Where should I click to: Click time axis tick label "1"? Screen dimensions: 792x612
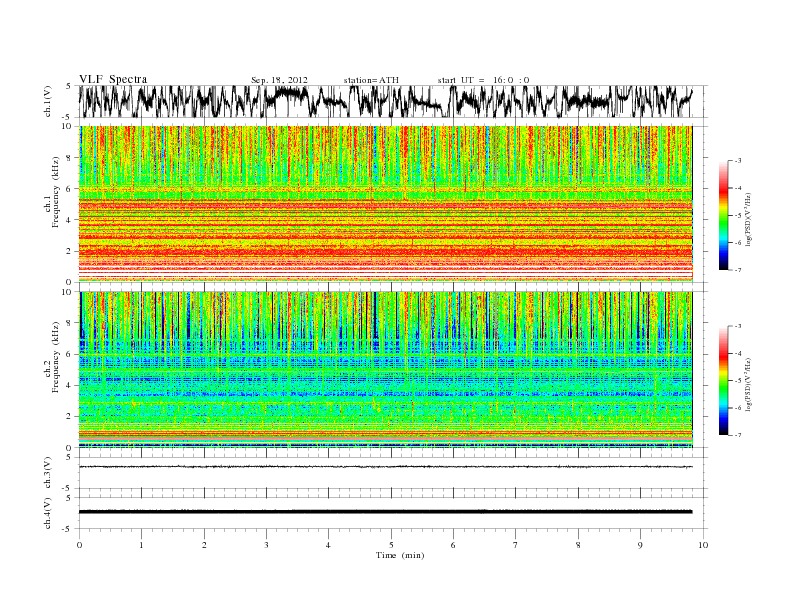141,545
